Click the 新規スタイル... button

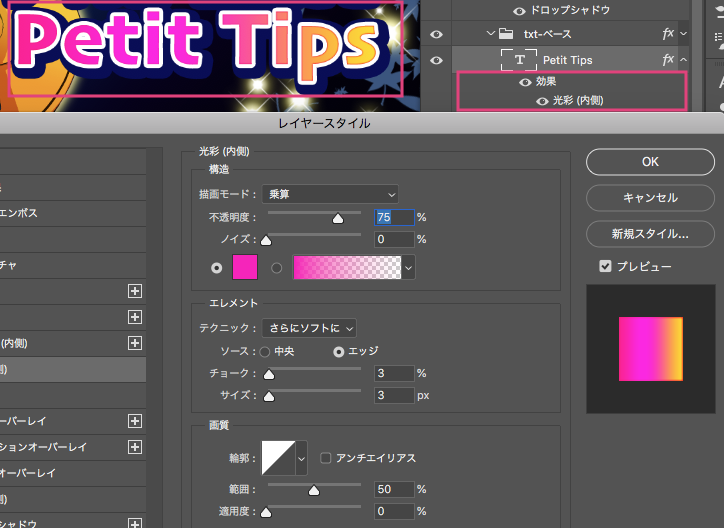pos(650,234)
